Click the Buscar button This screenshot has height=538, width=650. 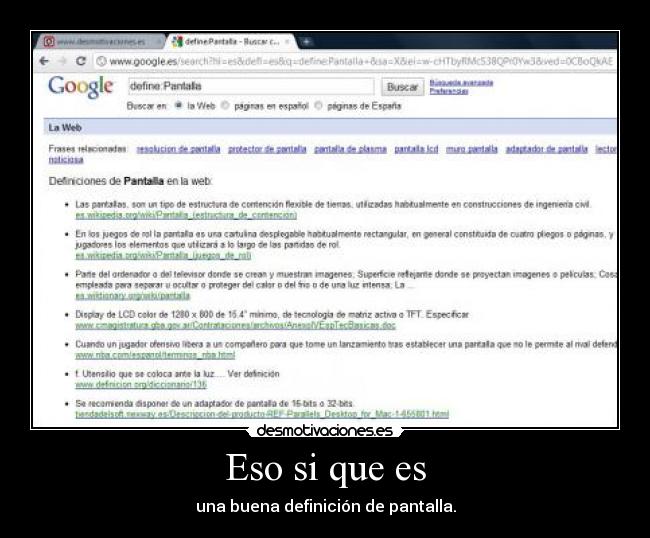pyautogui.click(x=403, y=87)
